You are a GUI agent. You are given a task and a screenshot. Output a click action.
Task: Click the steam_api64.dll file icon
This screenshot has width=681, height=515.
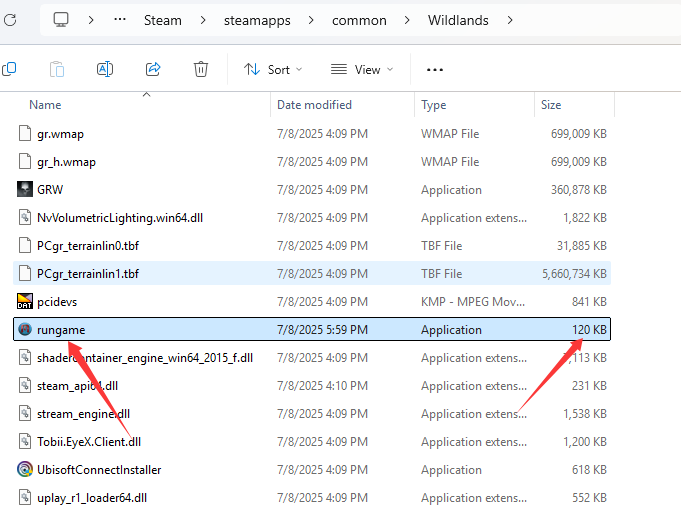25,386
